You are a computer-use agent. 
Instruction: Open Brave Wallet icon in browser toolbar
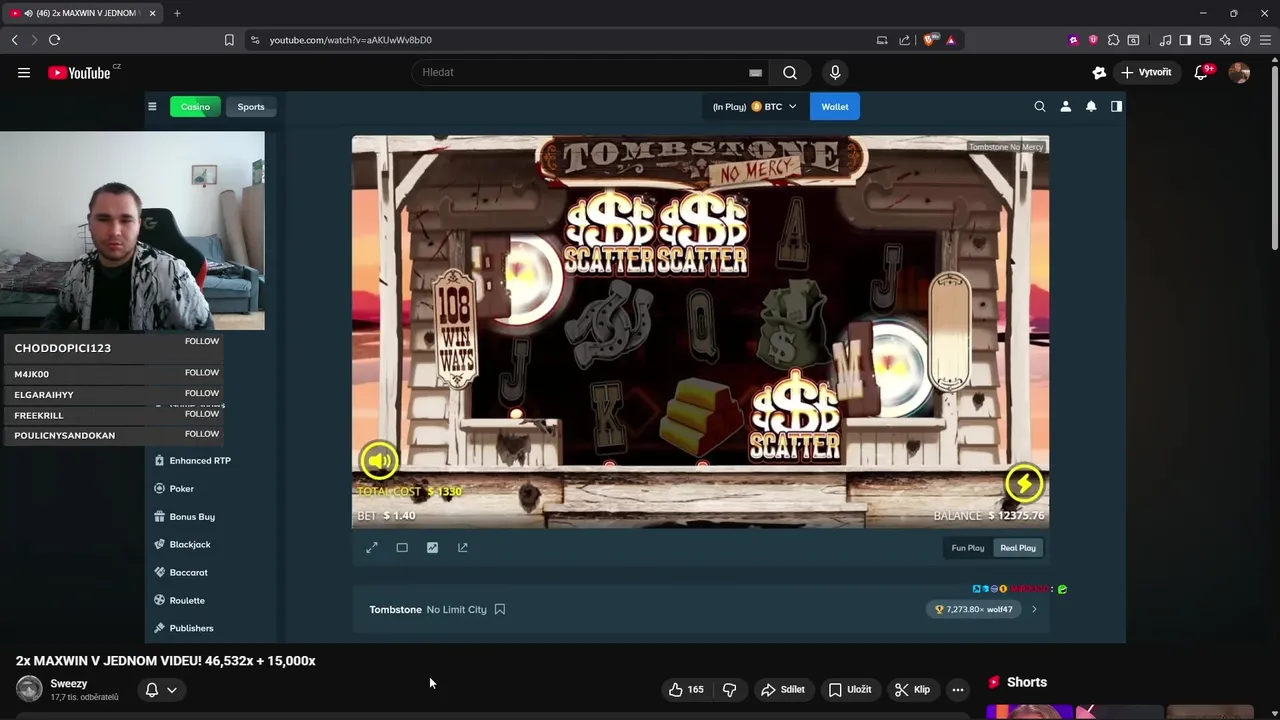(x=1205, y=40)
